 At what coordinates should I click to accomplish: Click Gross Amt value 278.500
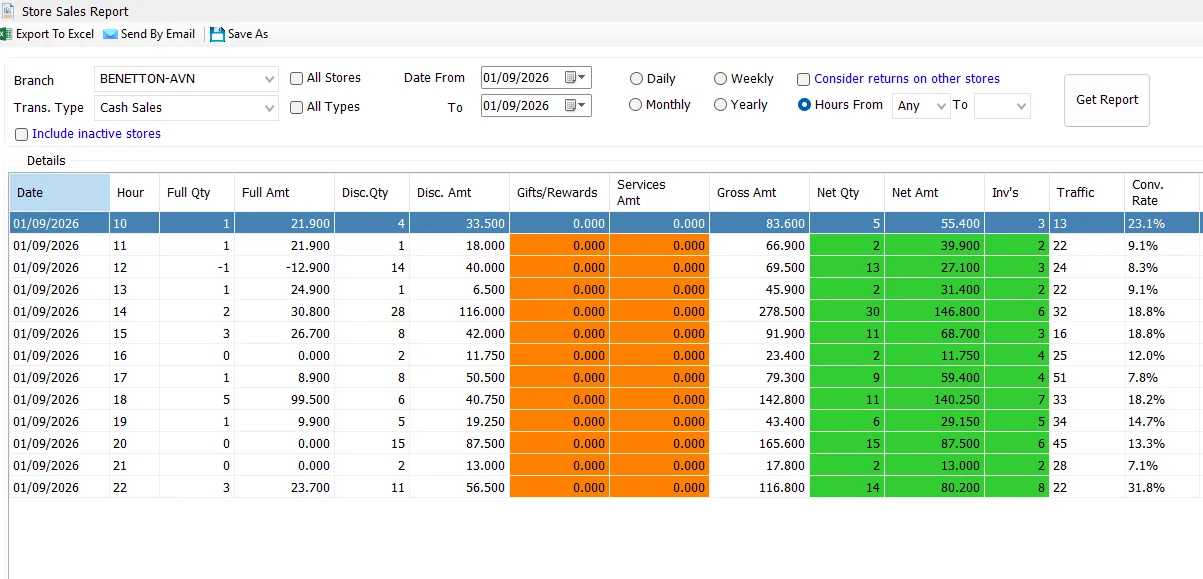pyautogui.click(x=781, y=311)
